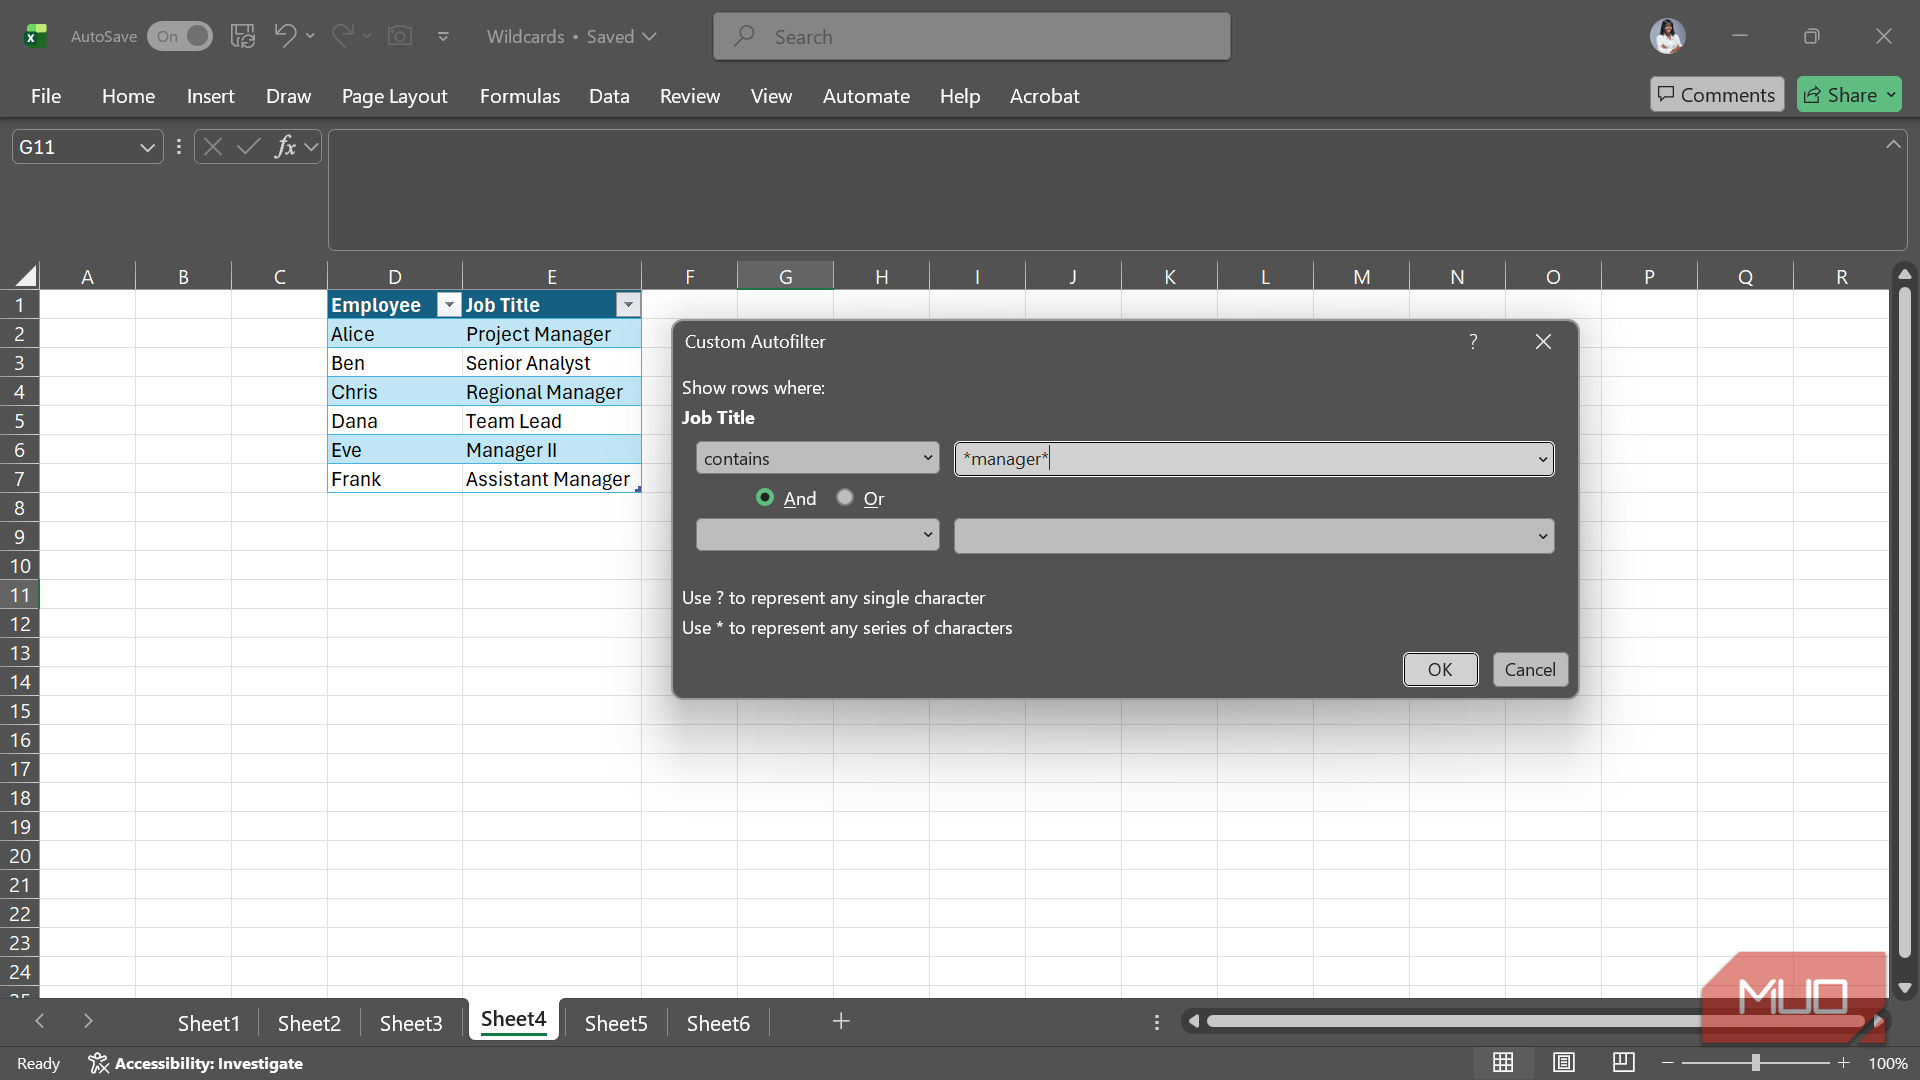The image size is (1920, 1080).
Task: Click the Redo arrow icon
Action: (x=342, y=36)
